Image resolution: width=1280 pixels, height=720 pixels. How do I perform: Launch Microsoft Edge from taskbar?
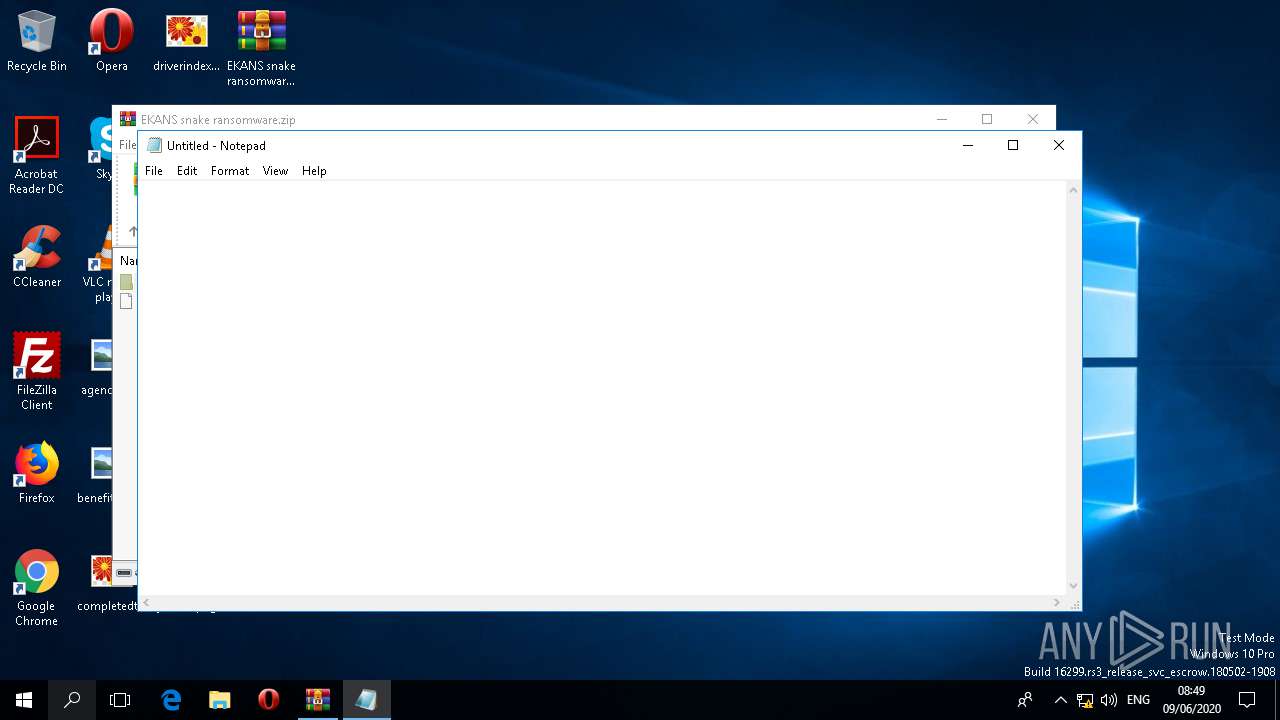171,700
